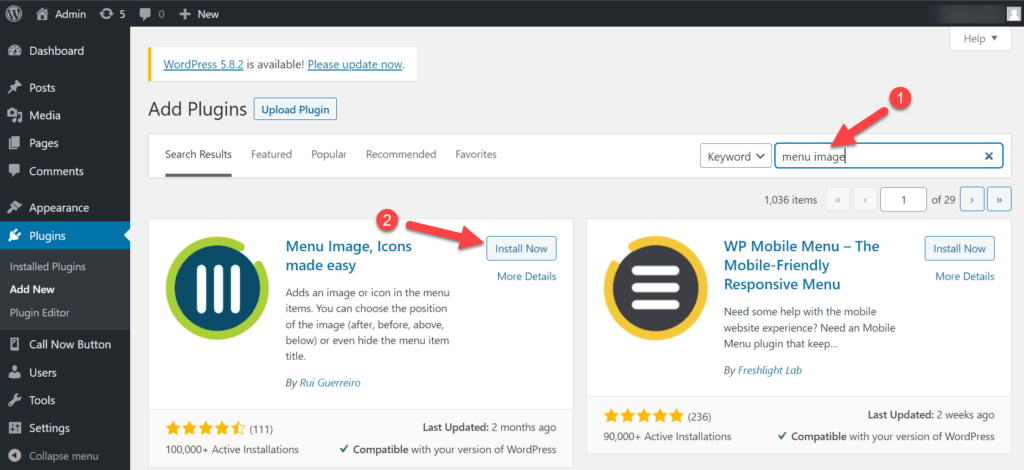Clear the plugin search field with X
1024x470 pixels.
coord(989,156)
